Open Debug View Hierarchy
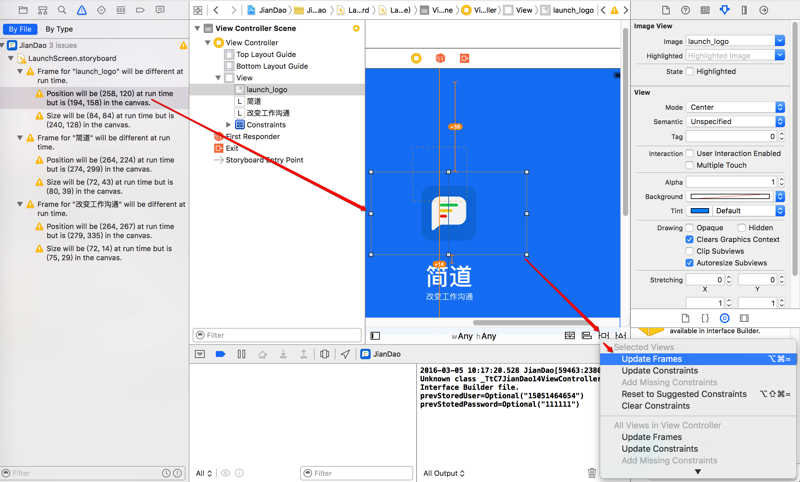 pyautogui.click(x=324, y=354)
